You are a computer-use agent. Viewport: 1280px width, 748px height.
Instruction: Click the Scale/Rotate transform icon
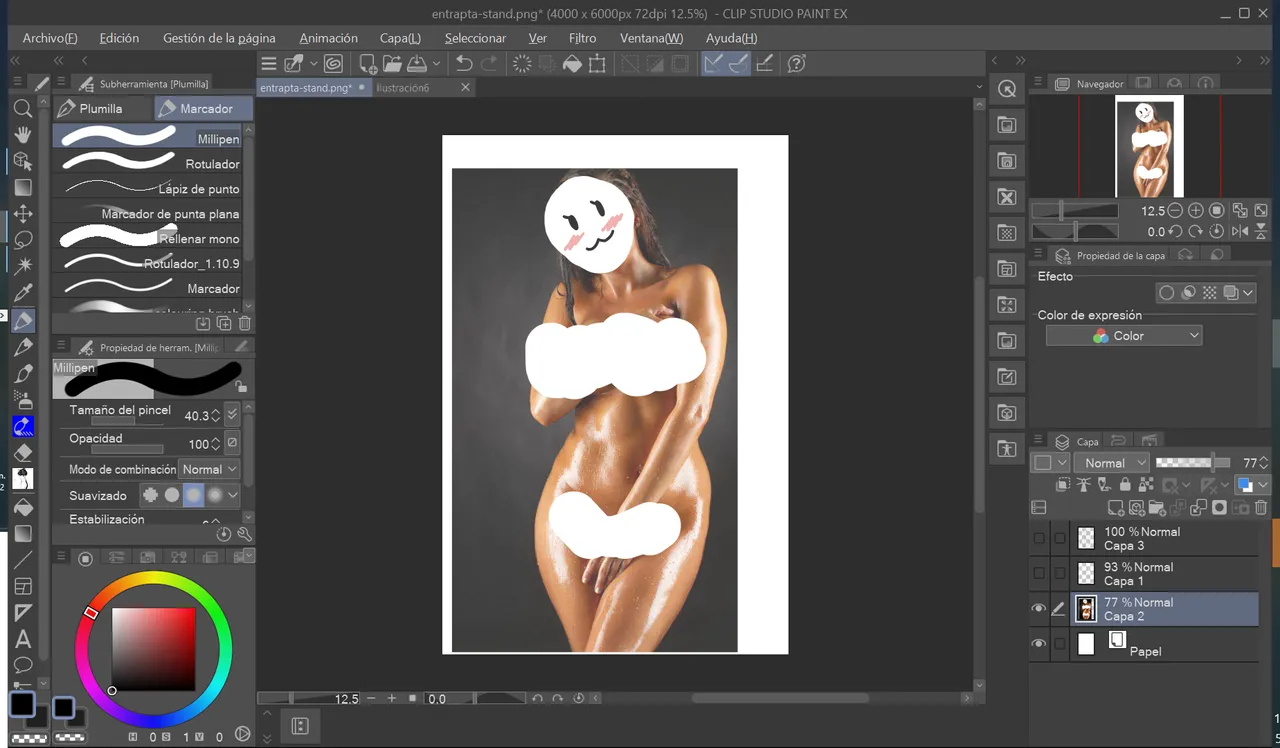pyautogui.click(x=597, y=64)
